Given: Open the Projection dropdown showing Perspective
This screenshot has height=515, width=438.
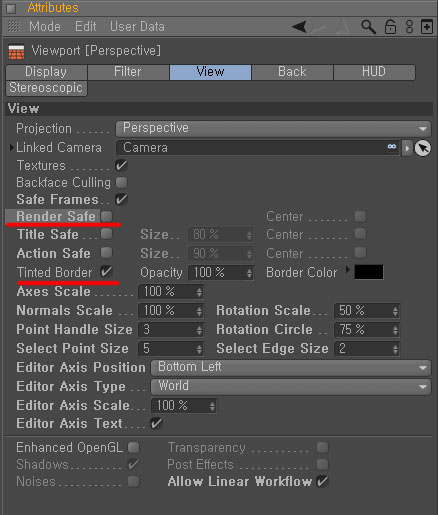Looking at the screenshot, I should 273,129.
